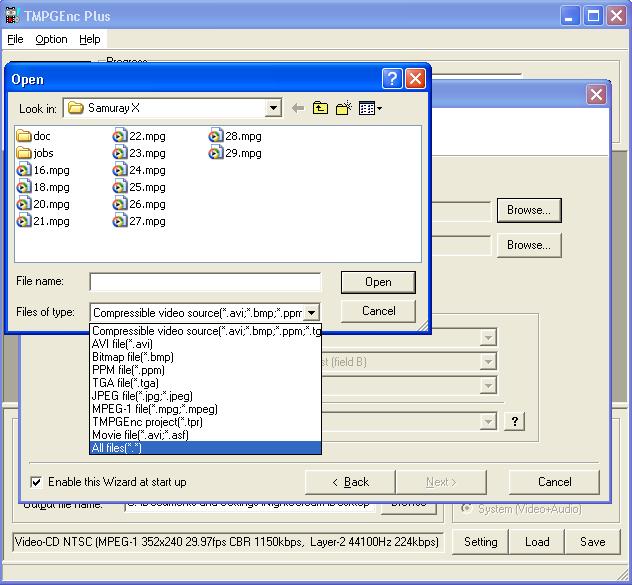The width and height of the screenshot is (632, 585).
Task: Choose Movie file(*.avi;*.asf) file type
Action: (205, 435)
